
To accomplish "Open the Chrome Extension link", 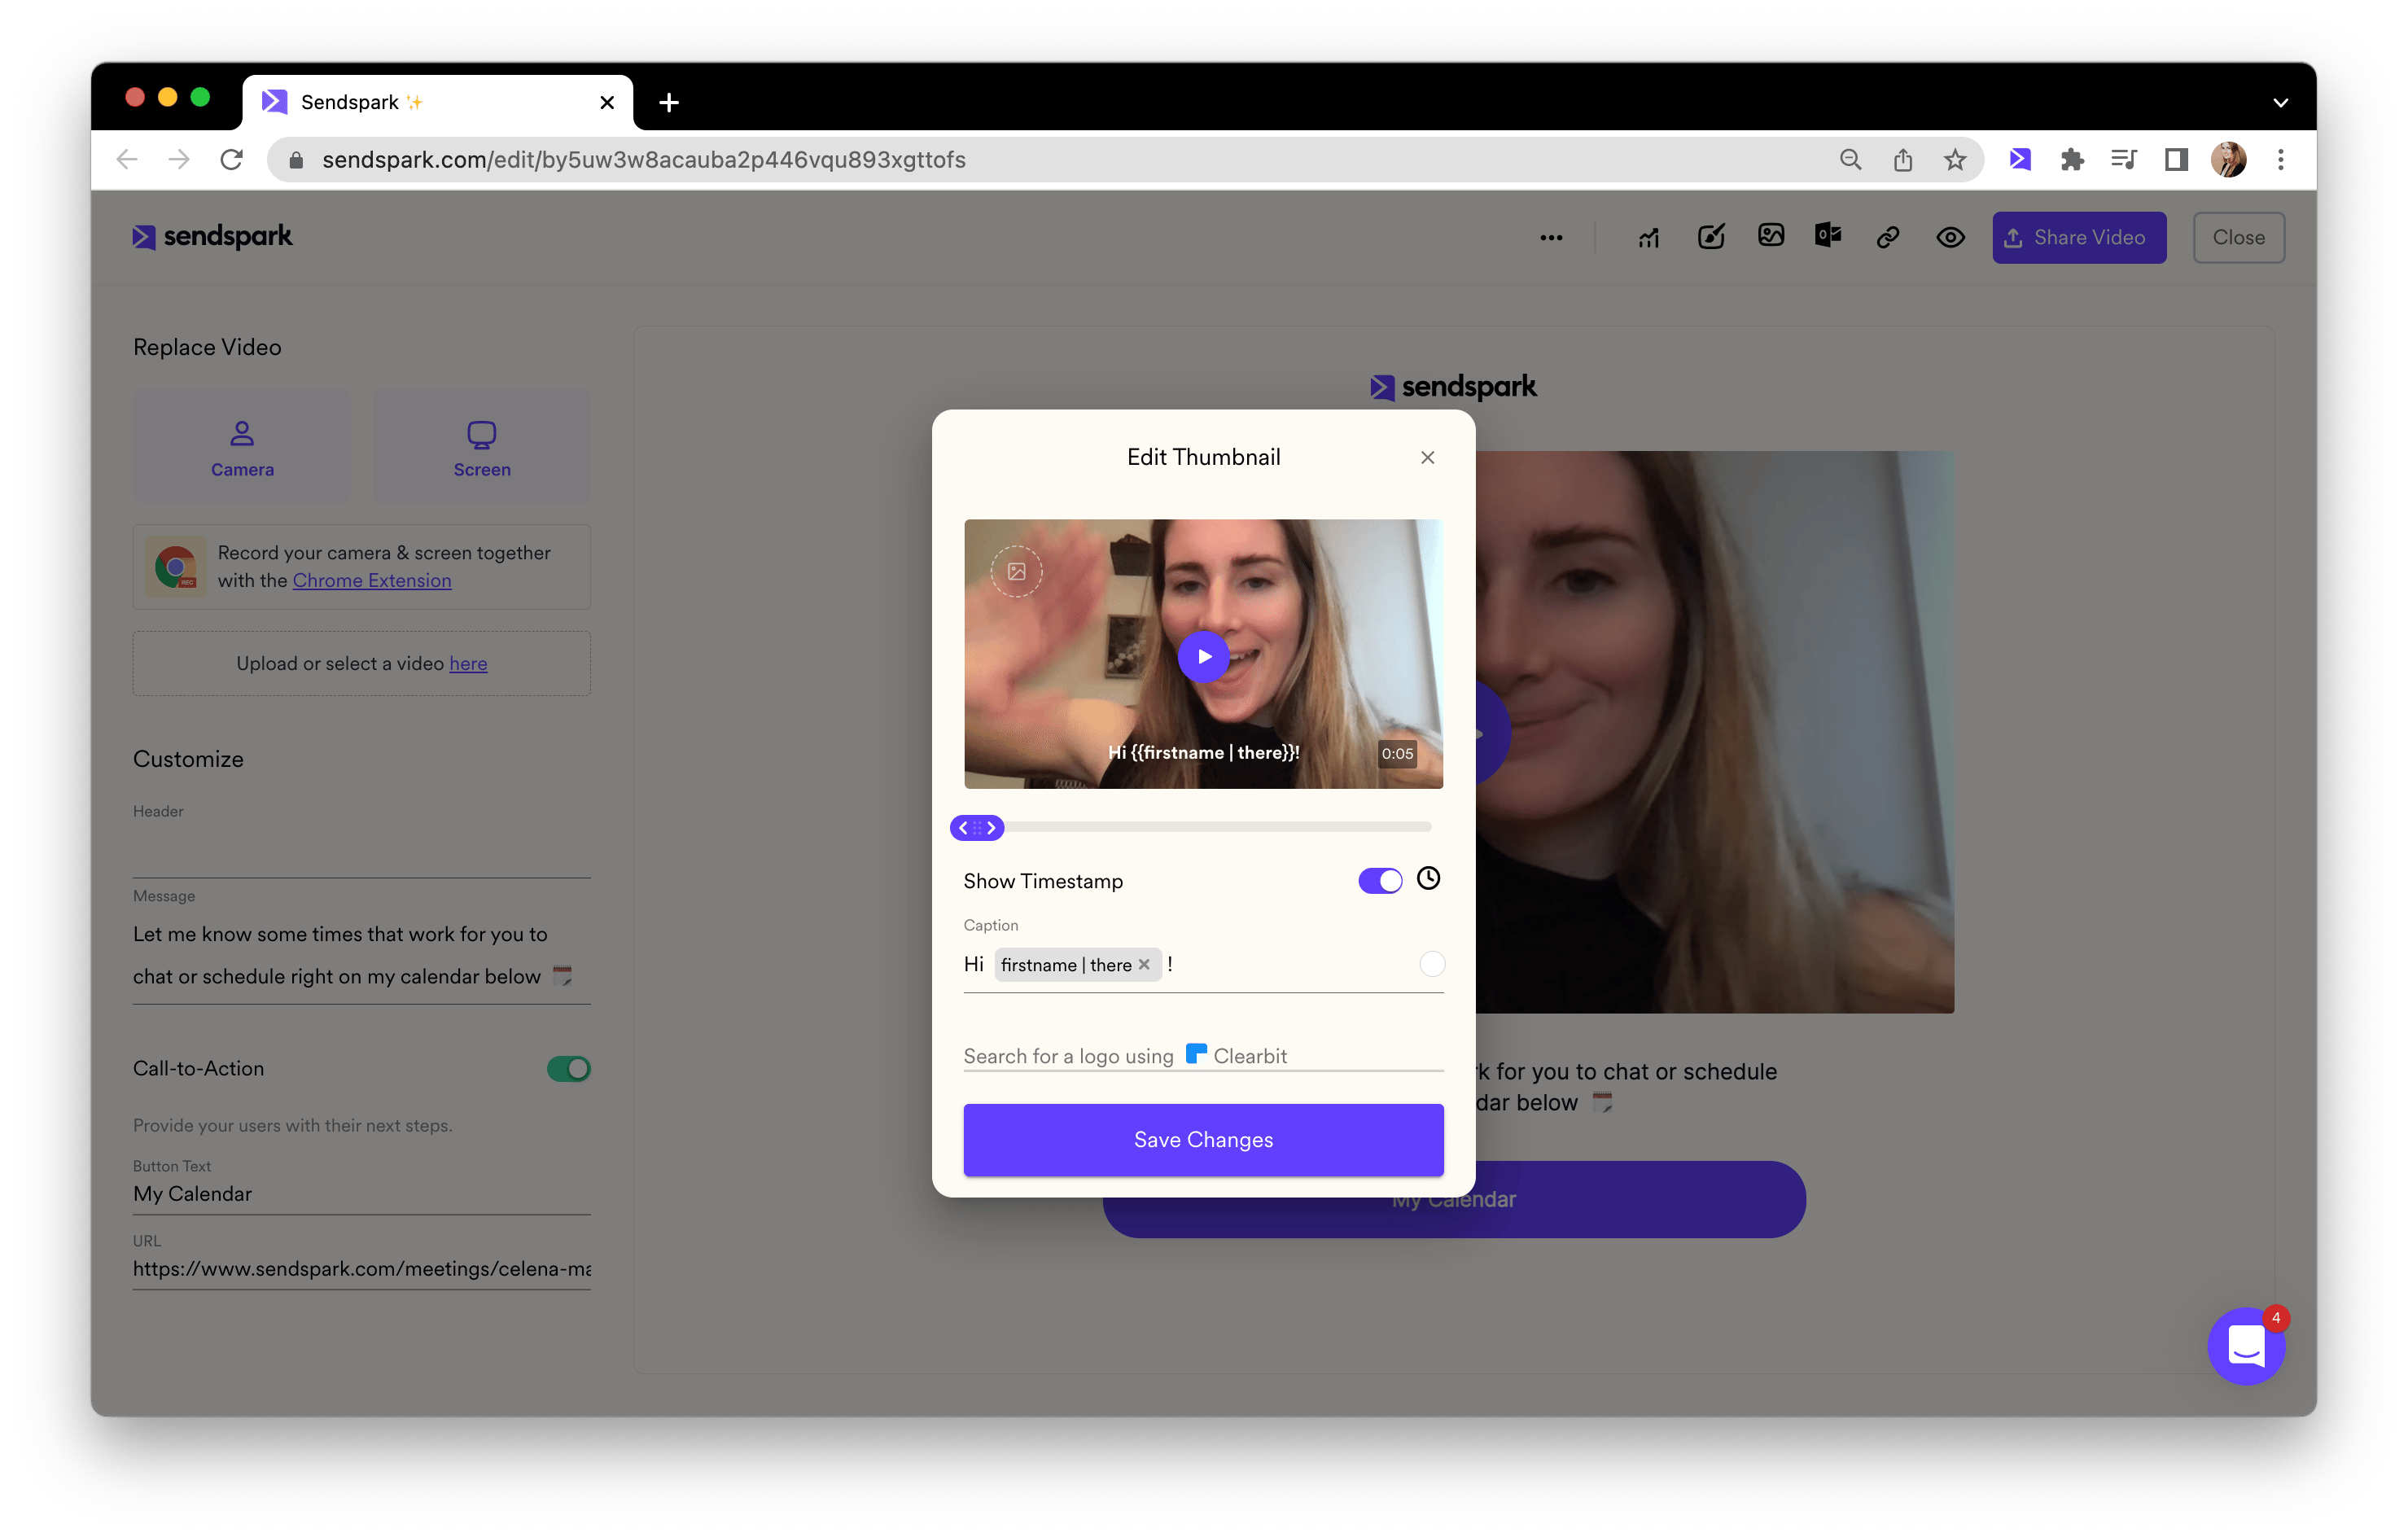I will [372, 581].
